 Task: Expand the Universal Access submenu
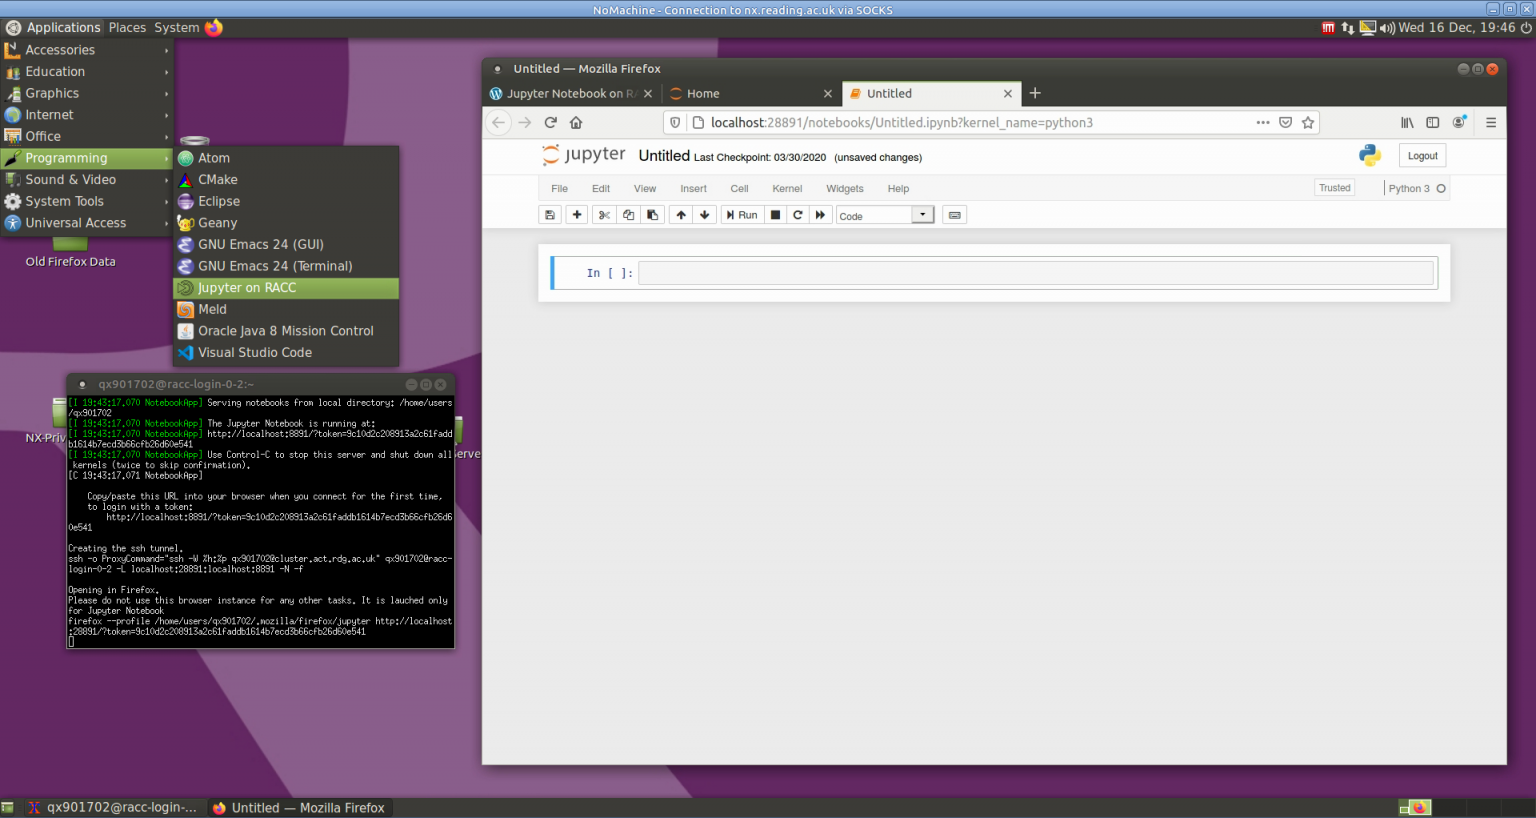[86, 223]
